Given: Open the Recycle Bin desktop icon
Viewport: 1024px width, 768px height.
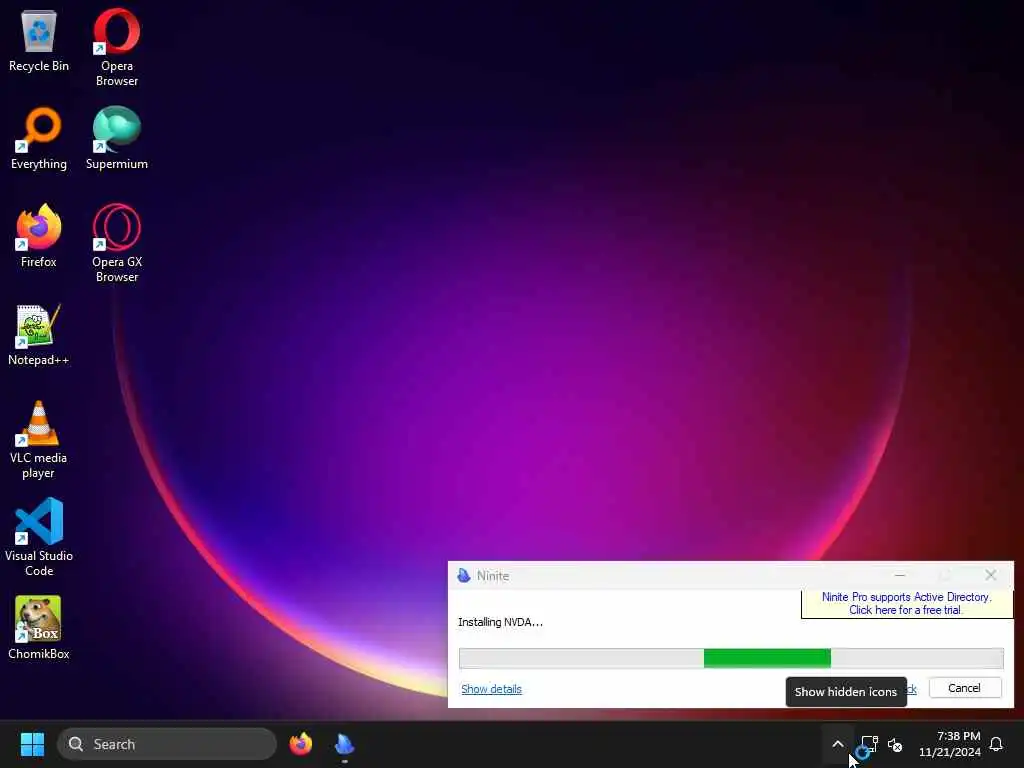Looking at the screenshot, I should tap(39, 41).
